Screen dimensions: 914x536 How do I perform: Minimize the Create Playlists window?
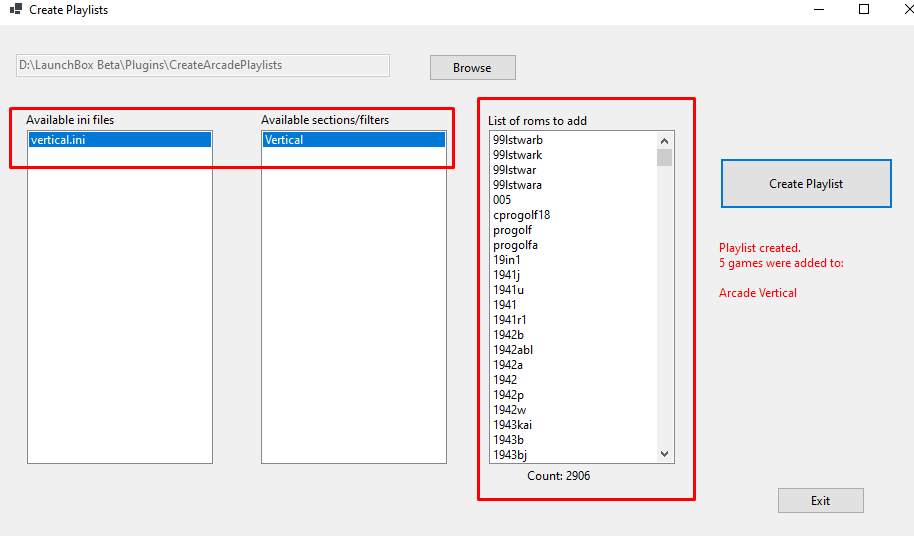coord(819,9)
